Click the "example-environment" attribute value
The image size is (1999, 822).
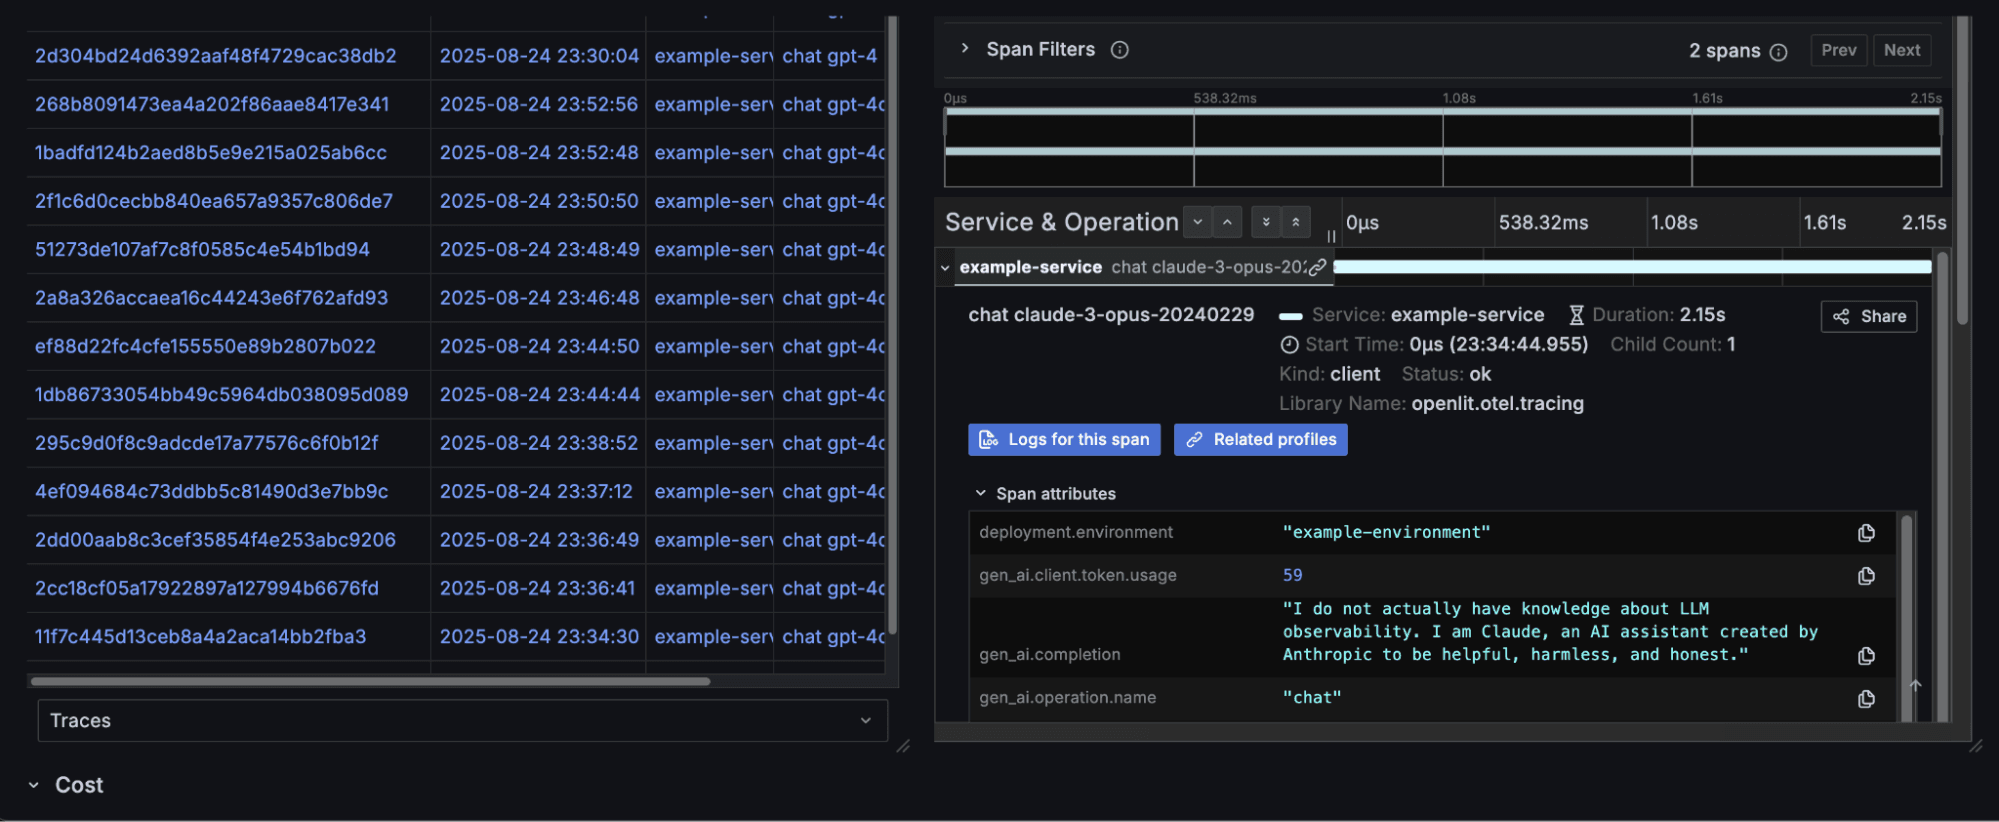point(1386,533)
